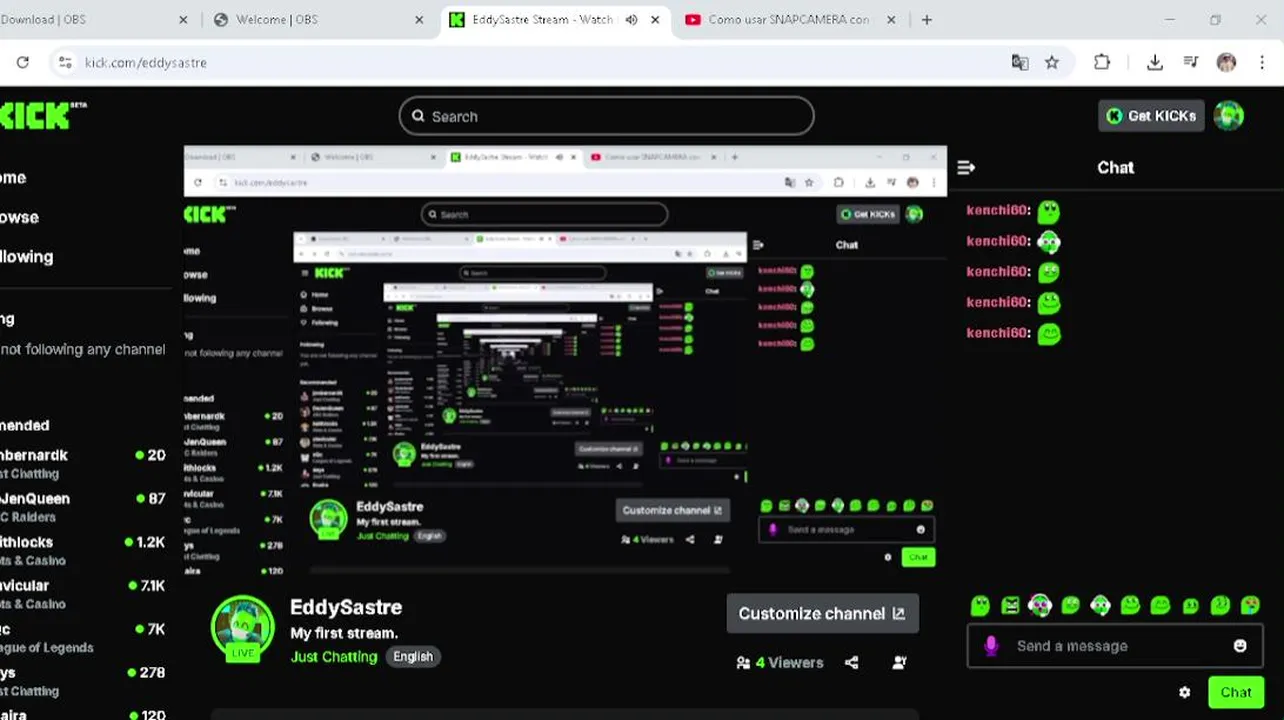Select the last emote in the quick emote row
1284x720 pixels.
(1250, 605)
